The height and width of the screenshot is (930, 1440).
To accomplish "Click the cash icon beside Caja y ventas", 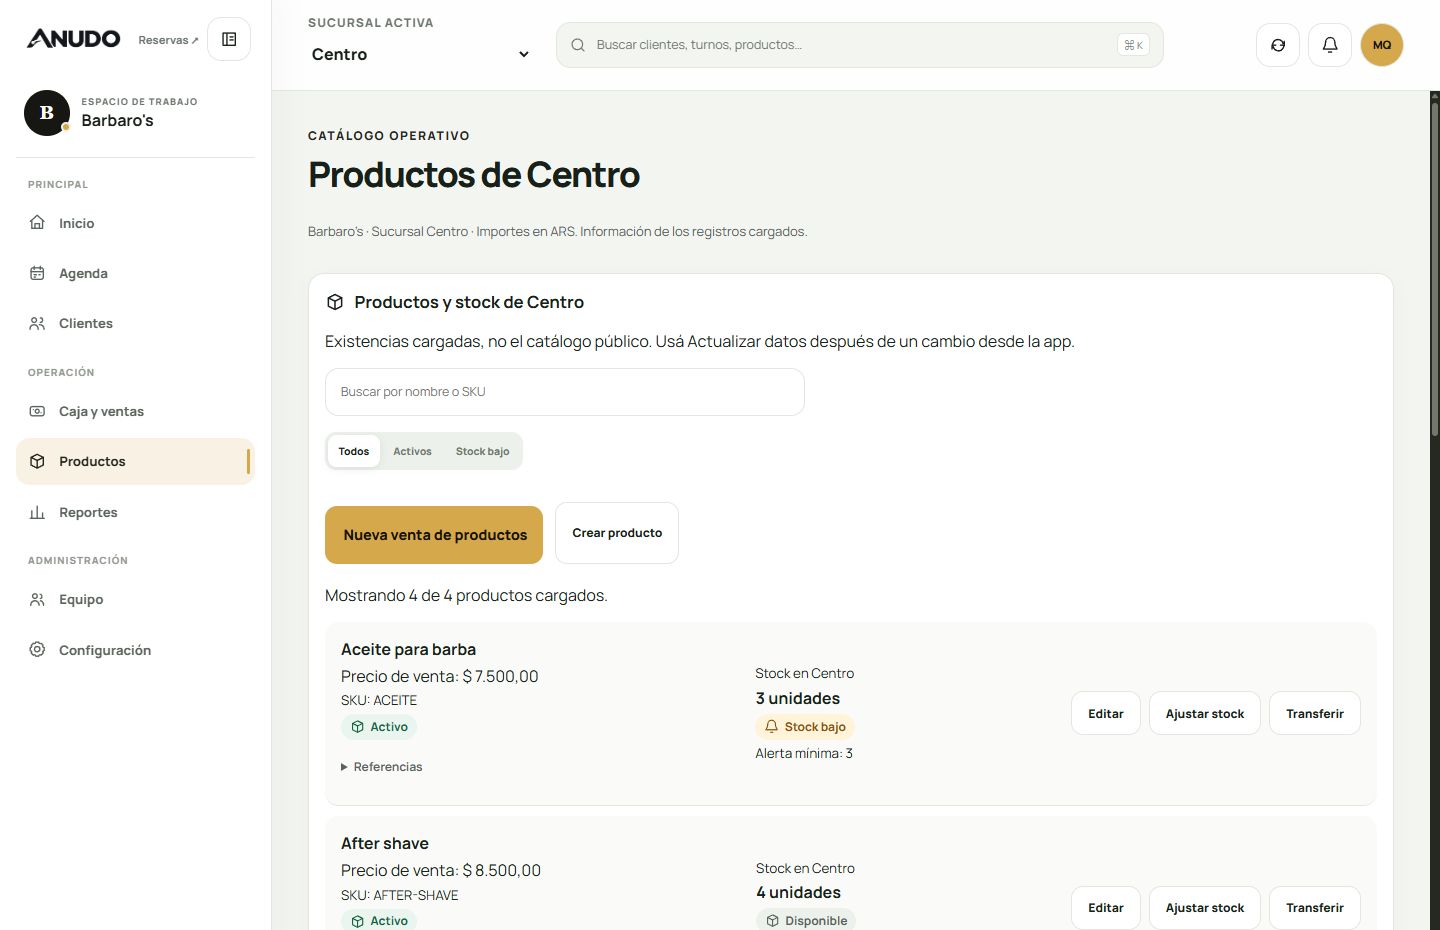I will click(37, 411).
